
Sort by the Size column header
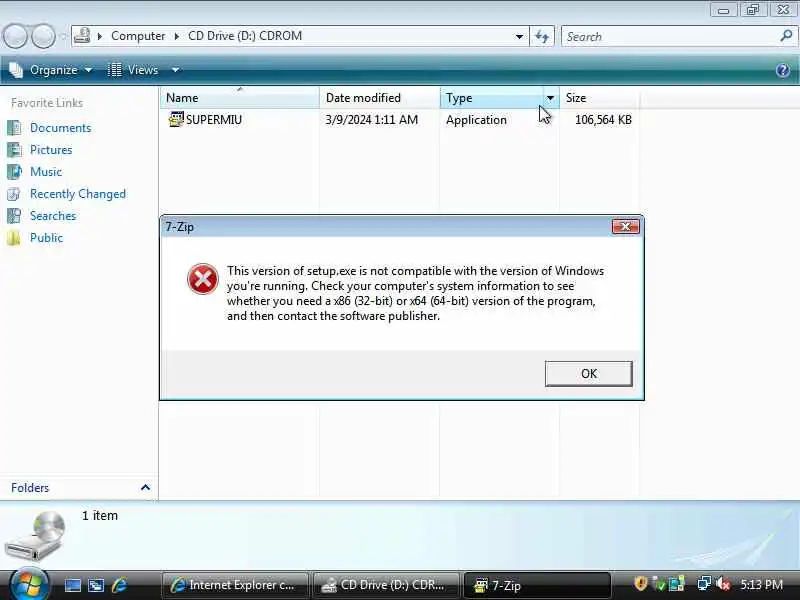599,97
